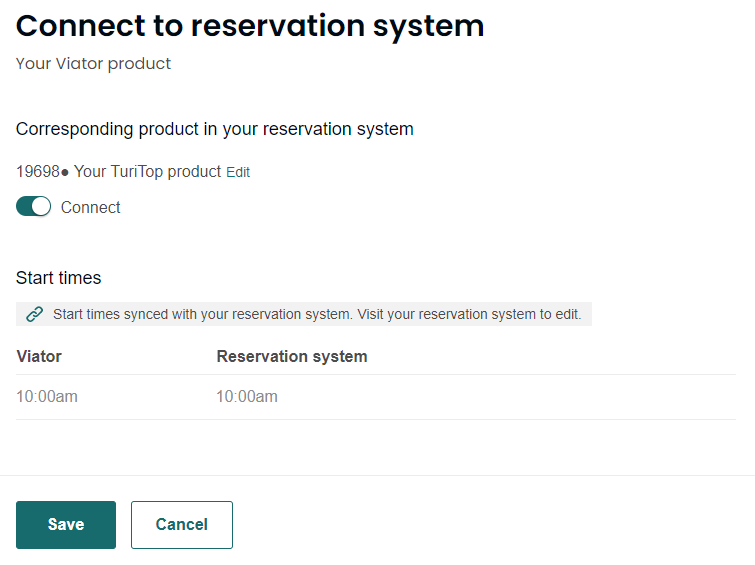Cancel the reservation system connection
The image size is (755, 565).
[182, 525]
